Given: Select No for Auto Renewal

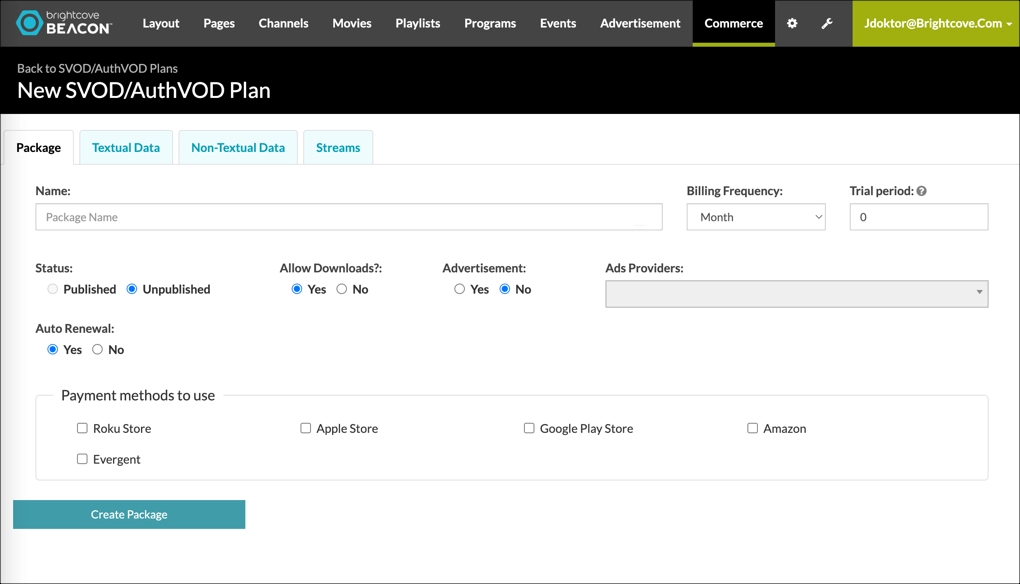Looking at the screenshot, I should (x=98, y=349).
